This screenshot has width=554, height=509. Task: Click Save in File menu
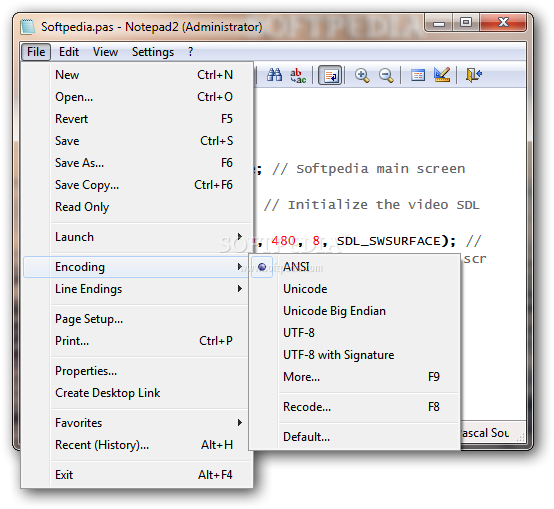[138, 141]
